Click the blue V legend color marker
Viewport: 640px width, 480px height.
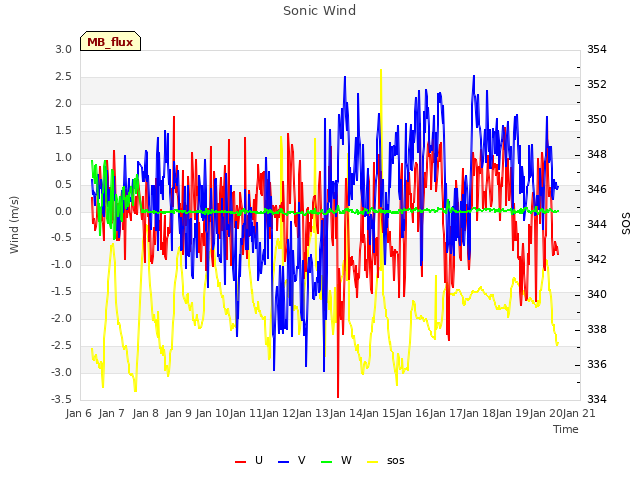283,462
